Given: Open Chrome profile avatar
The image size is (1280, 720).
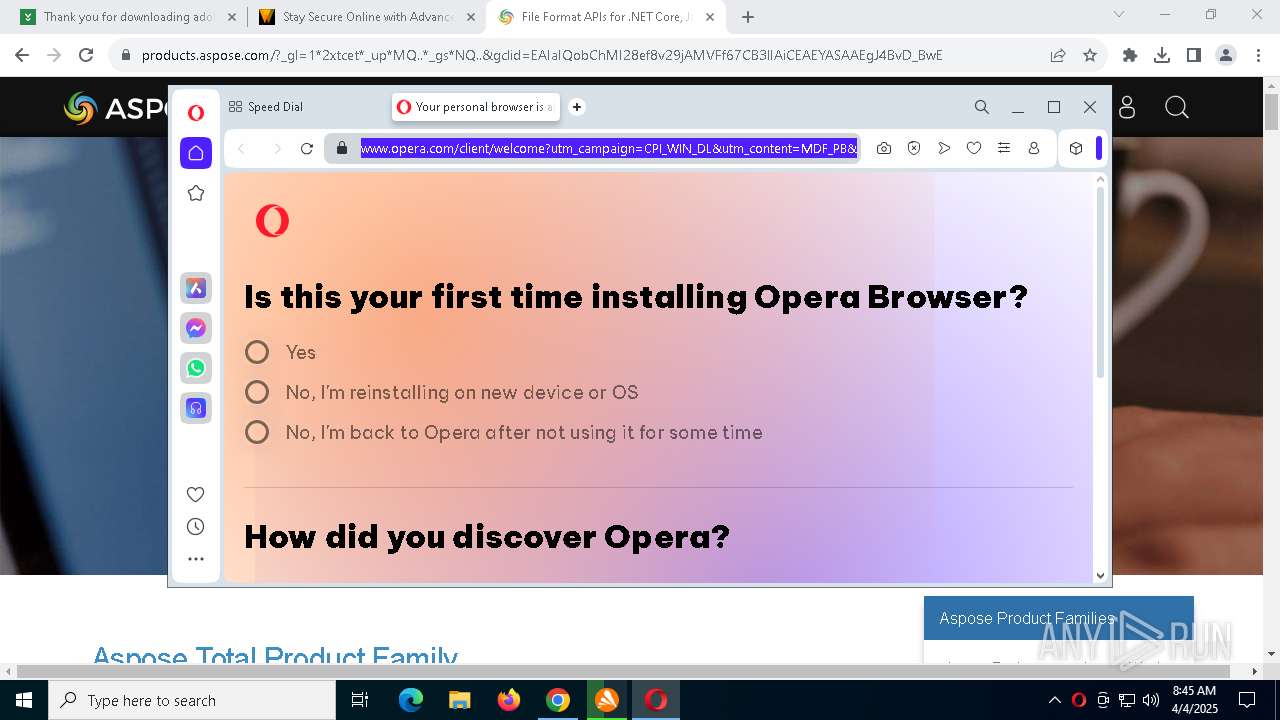Looking at the screenshot, I should (1226, 55).
